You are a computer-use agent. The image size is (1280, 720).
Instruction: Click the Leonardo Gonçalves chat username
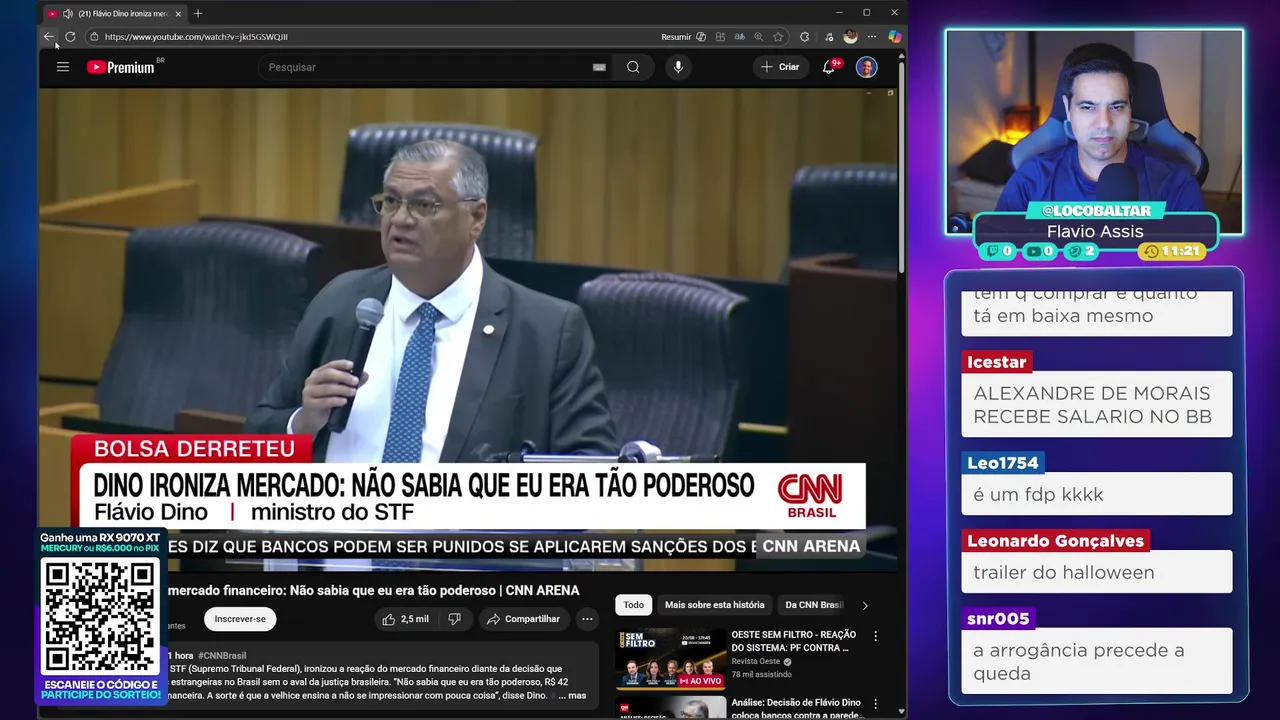click(1055, 541)
